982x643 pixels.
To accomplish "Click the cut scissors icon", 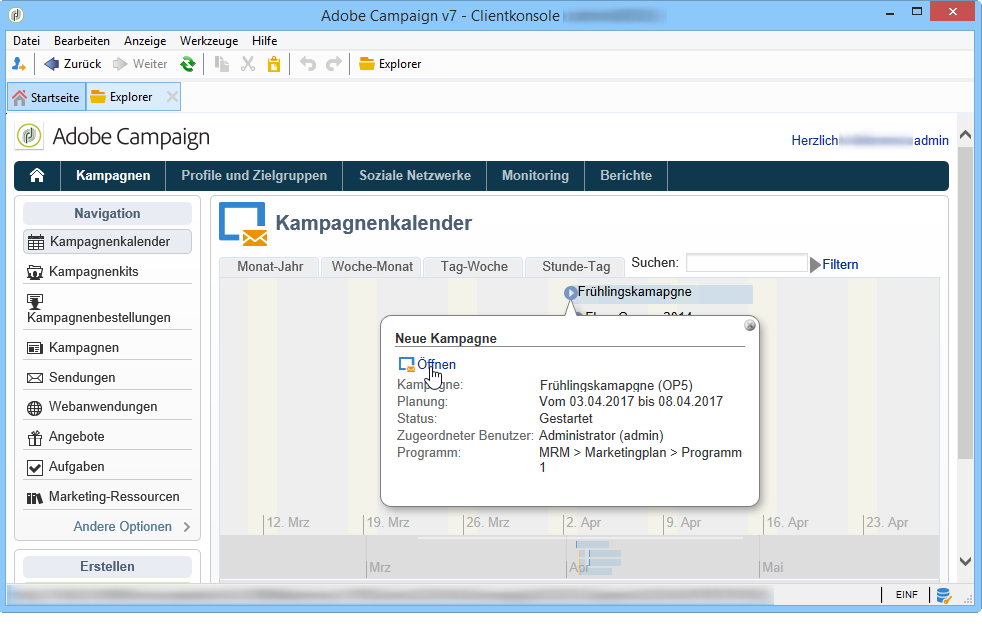I will tap(248, 64).
